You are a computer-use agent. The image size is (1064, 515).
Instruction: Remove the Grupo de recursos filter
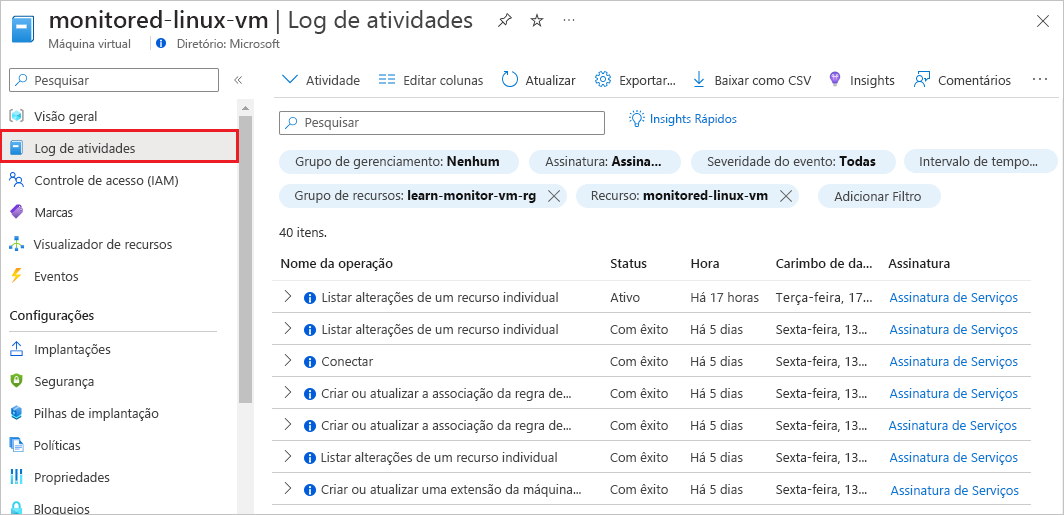(x=553, y=196)
